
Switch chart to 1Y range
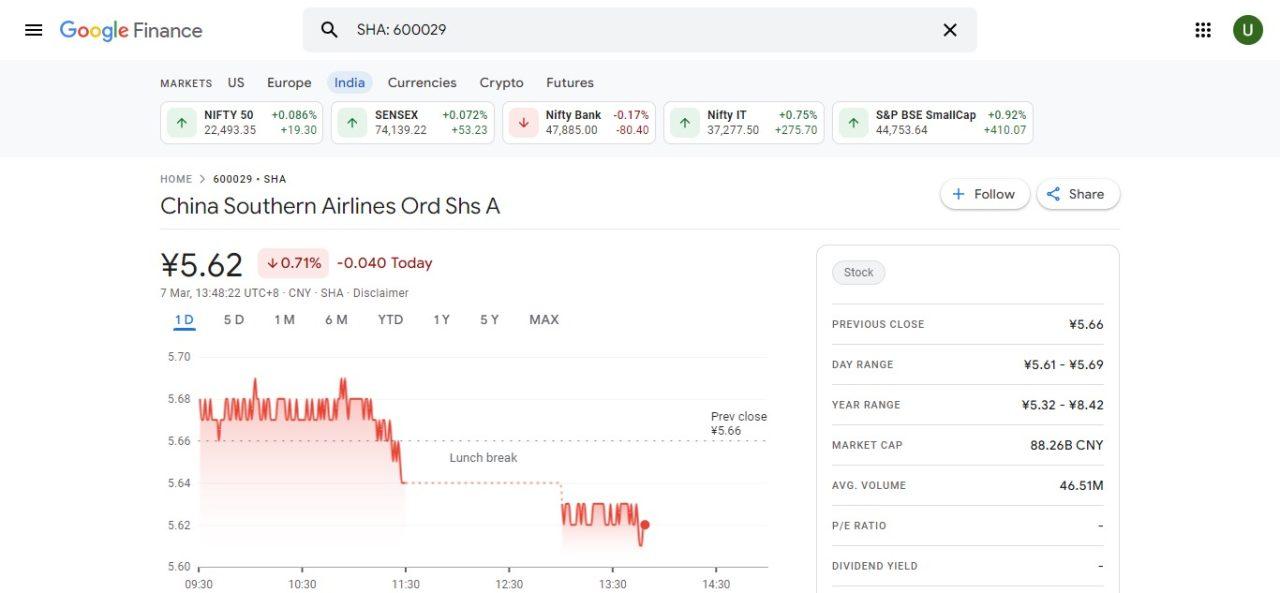coord(441,320)
